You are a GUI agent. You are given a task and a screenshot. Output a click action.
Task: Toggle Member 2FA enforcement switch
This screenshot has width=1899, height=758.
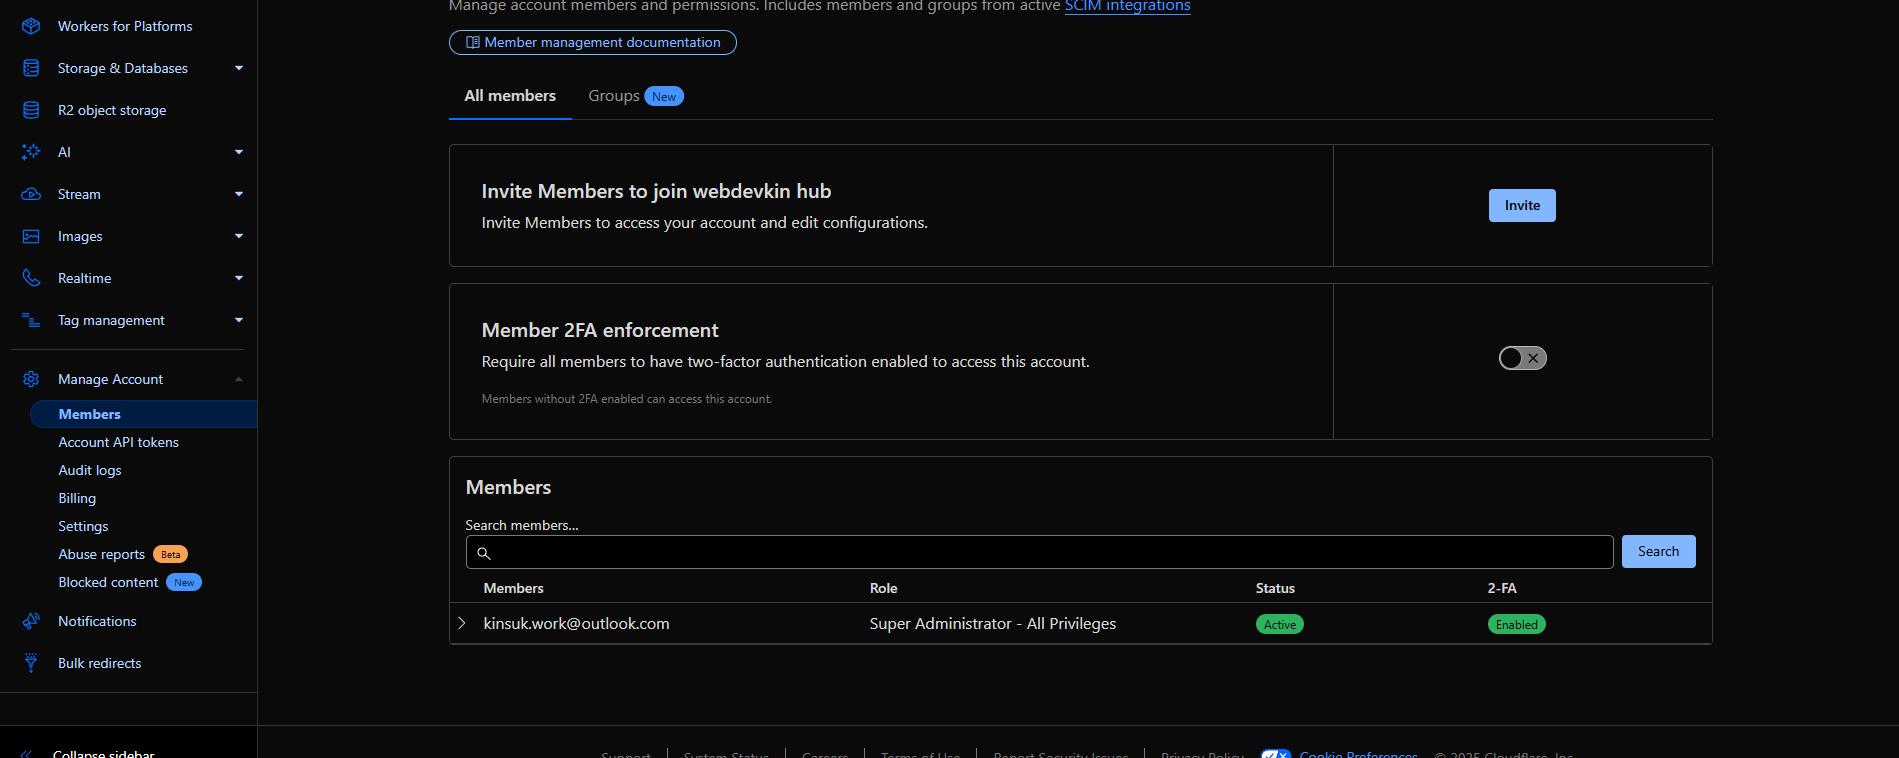tap(1522, 358)
